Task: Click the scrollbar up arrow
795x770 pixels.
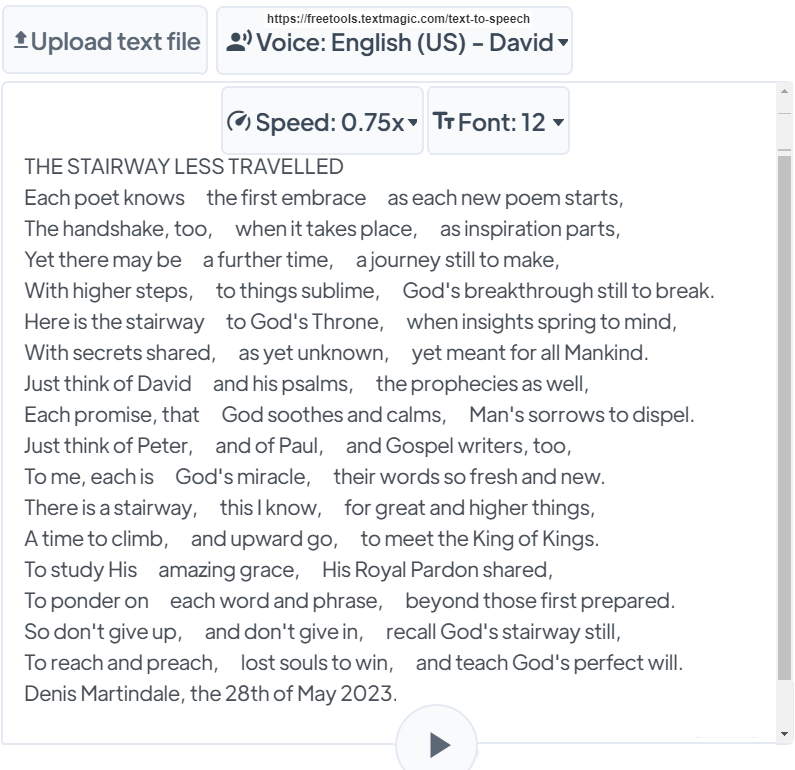Action: tap(785, 93)
